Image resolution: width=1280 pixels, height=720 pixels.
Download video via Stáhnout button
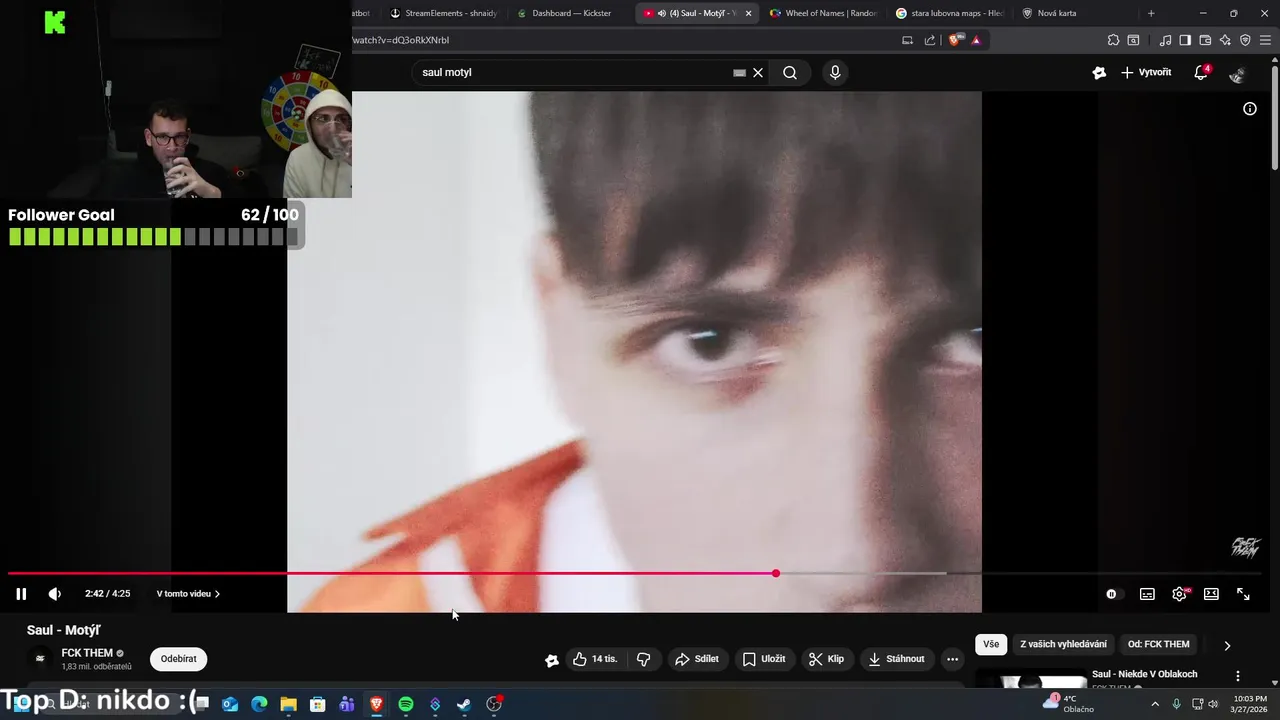[896, 659]
